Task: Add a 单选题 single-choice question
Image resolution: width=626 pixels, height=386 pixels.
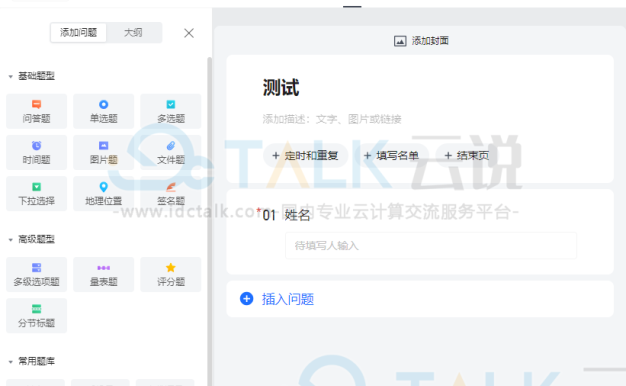Action: point(103,111)
